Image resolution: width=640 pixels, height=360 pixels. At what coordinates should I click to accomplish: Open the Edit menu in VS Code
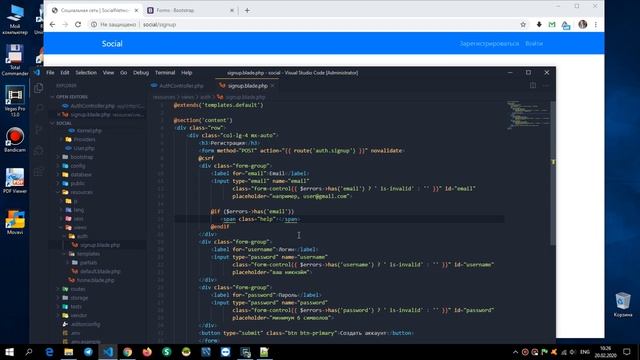click(65, 73)
